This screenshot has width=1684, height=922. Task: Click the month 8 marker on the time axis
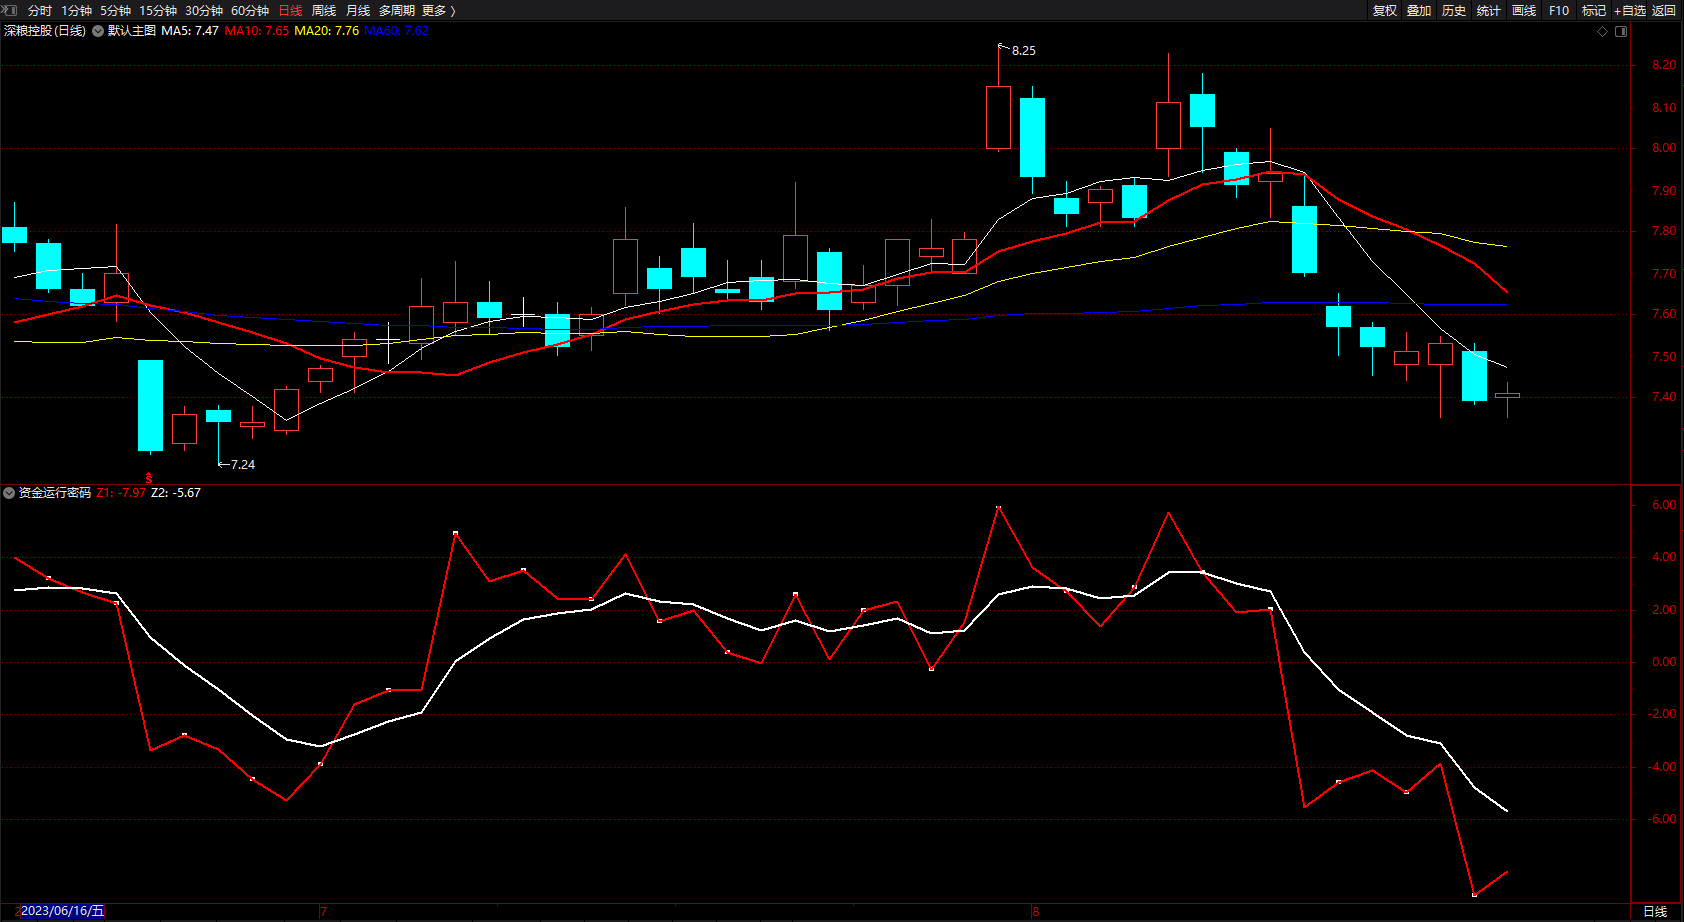coord(1036,912)
